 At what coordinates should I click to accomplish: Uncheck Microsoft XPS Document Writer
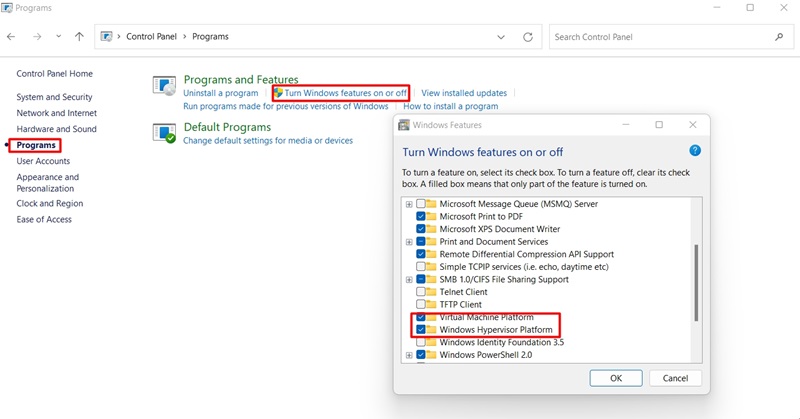click(421, 229)
